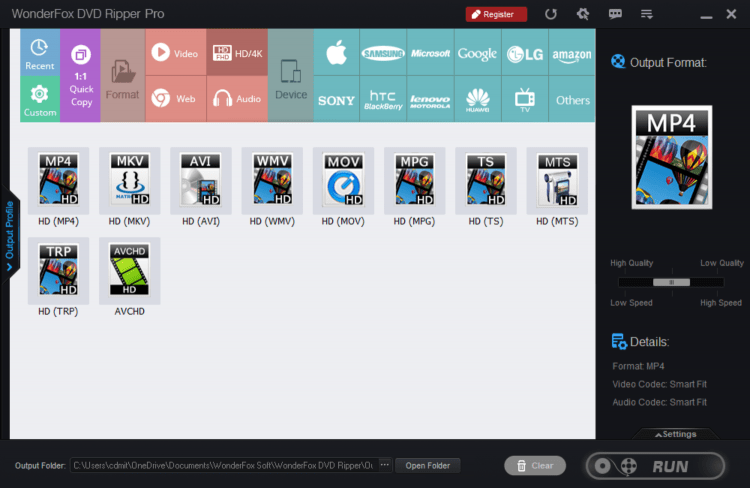
Task: Click the Output Folder path field
Action: click(223, 466)
